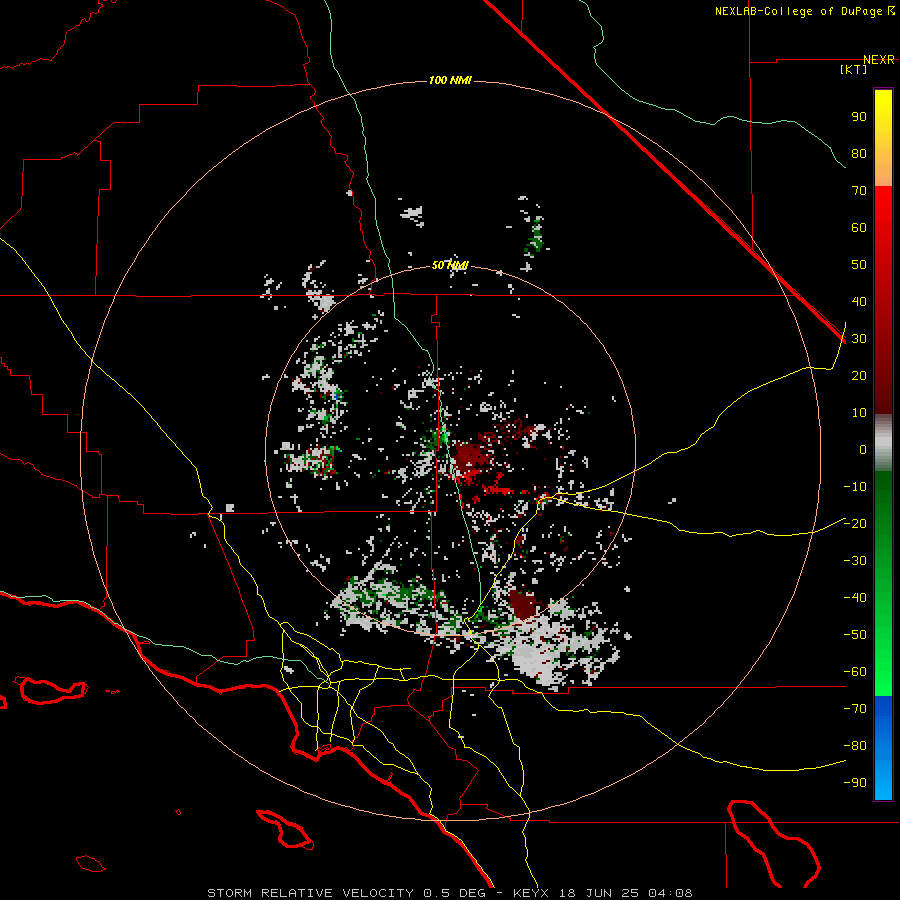
Task: Click the 40 value on the velocity scale
Action: (859, 302)
